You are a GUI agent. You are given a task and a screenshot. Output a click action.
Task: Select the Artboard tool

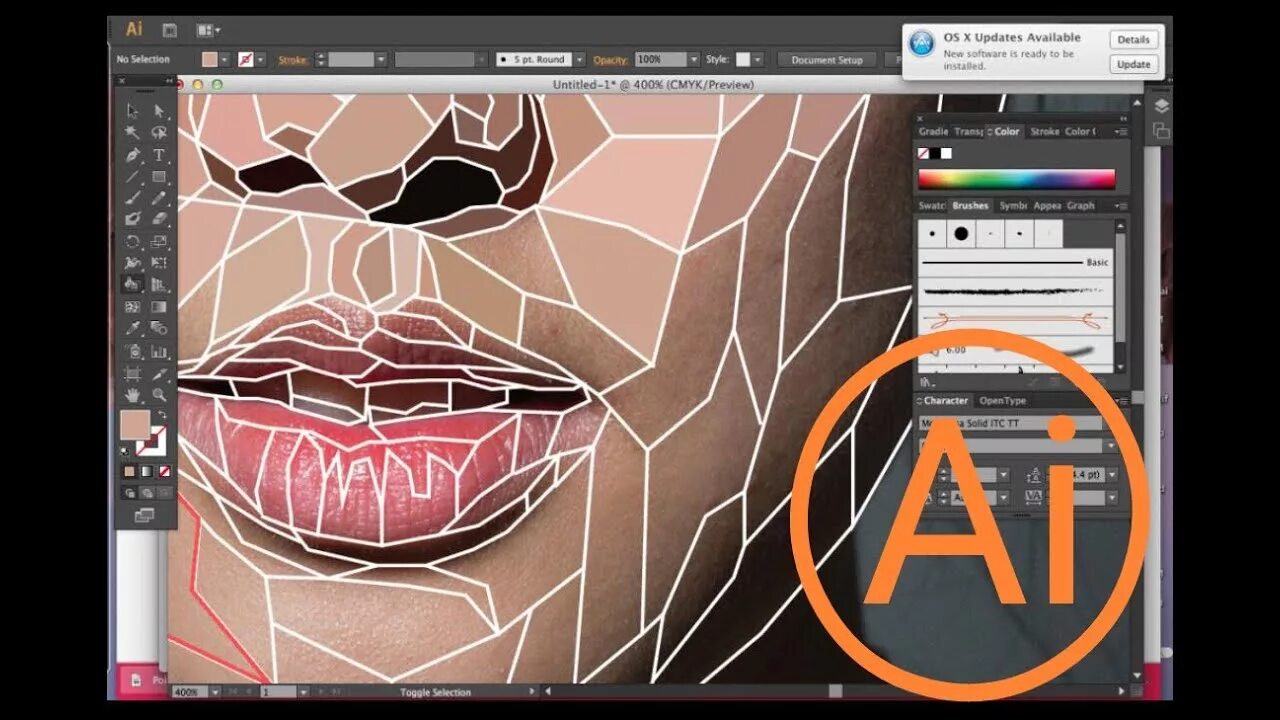pos(133,373)
